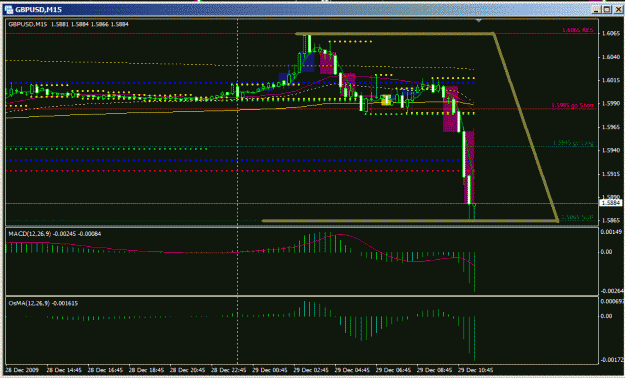The height and width of the screenshot is (378, 625).
Task: Click the current price tag 1.5884
Action: (610, 203)
